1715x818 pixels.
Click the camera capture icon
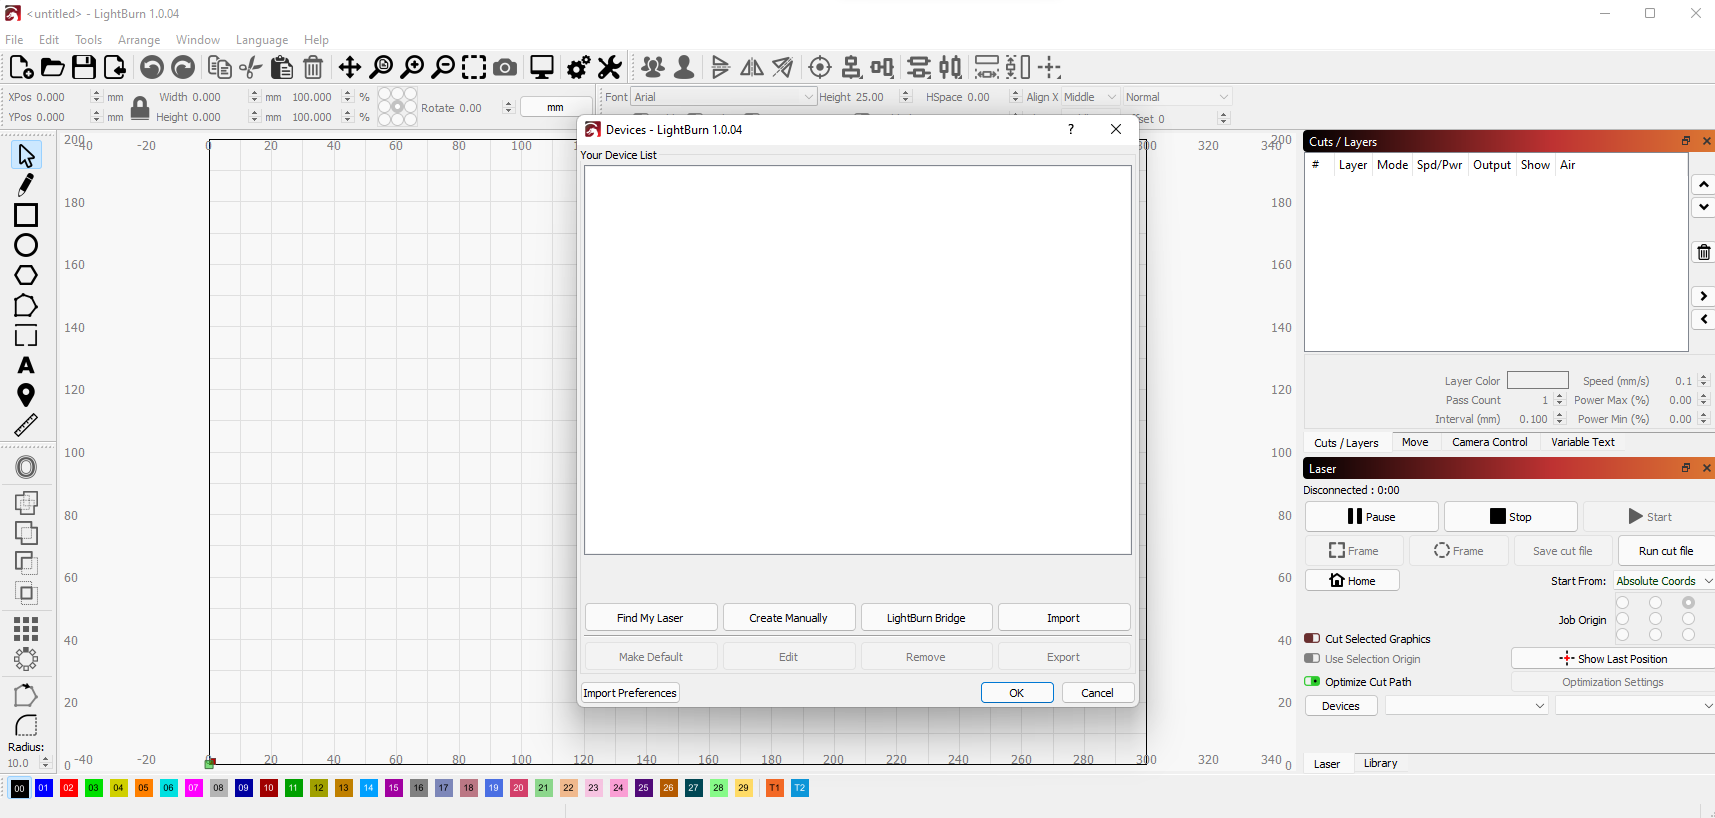505,67
